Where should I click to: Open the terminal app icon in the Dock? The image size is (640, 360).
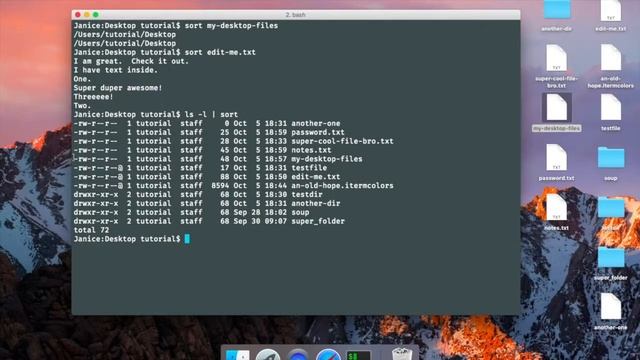[x=358, y=355]
